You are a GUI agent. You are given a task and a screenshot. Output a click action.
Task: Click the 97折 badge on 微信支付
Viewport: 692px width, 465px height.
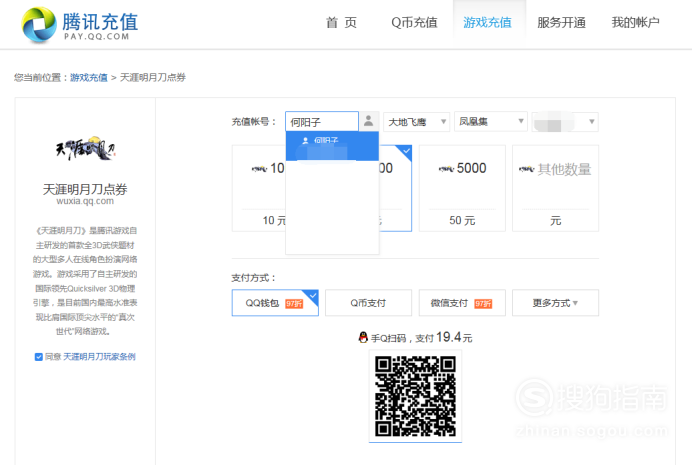coord(483,304)
